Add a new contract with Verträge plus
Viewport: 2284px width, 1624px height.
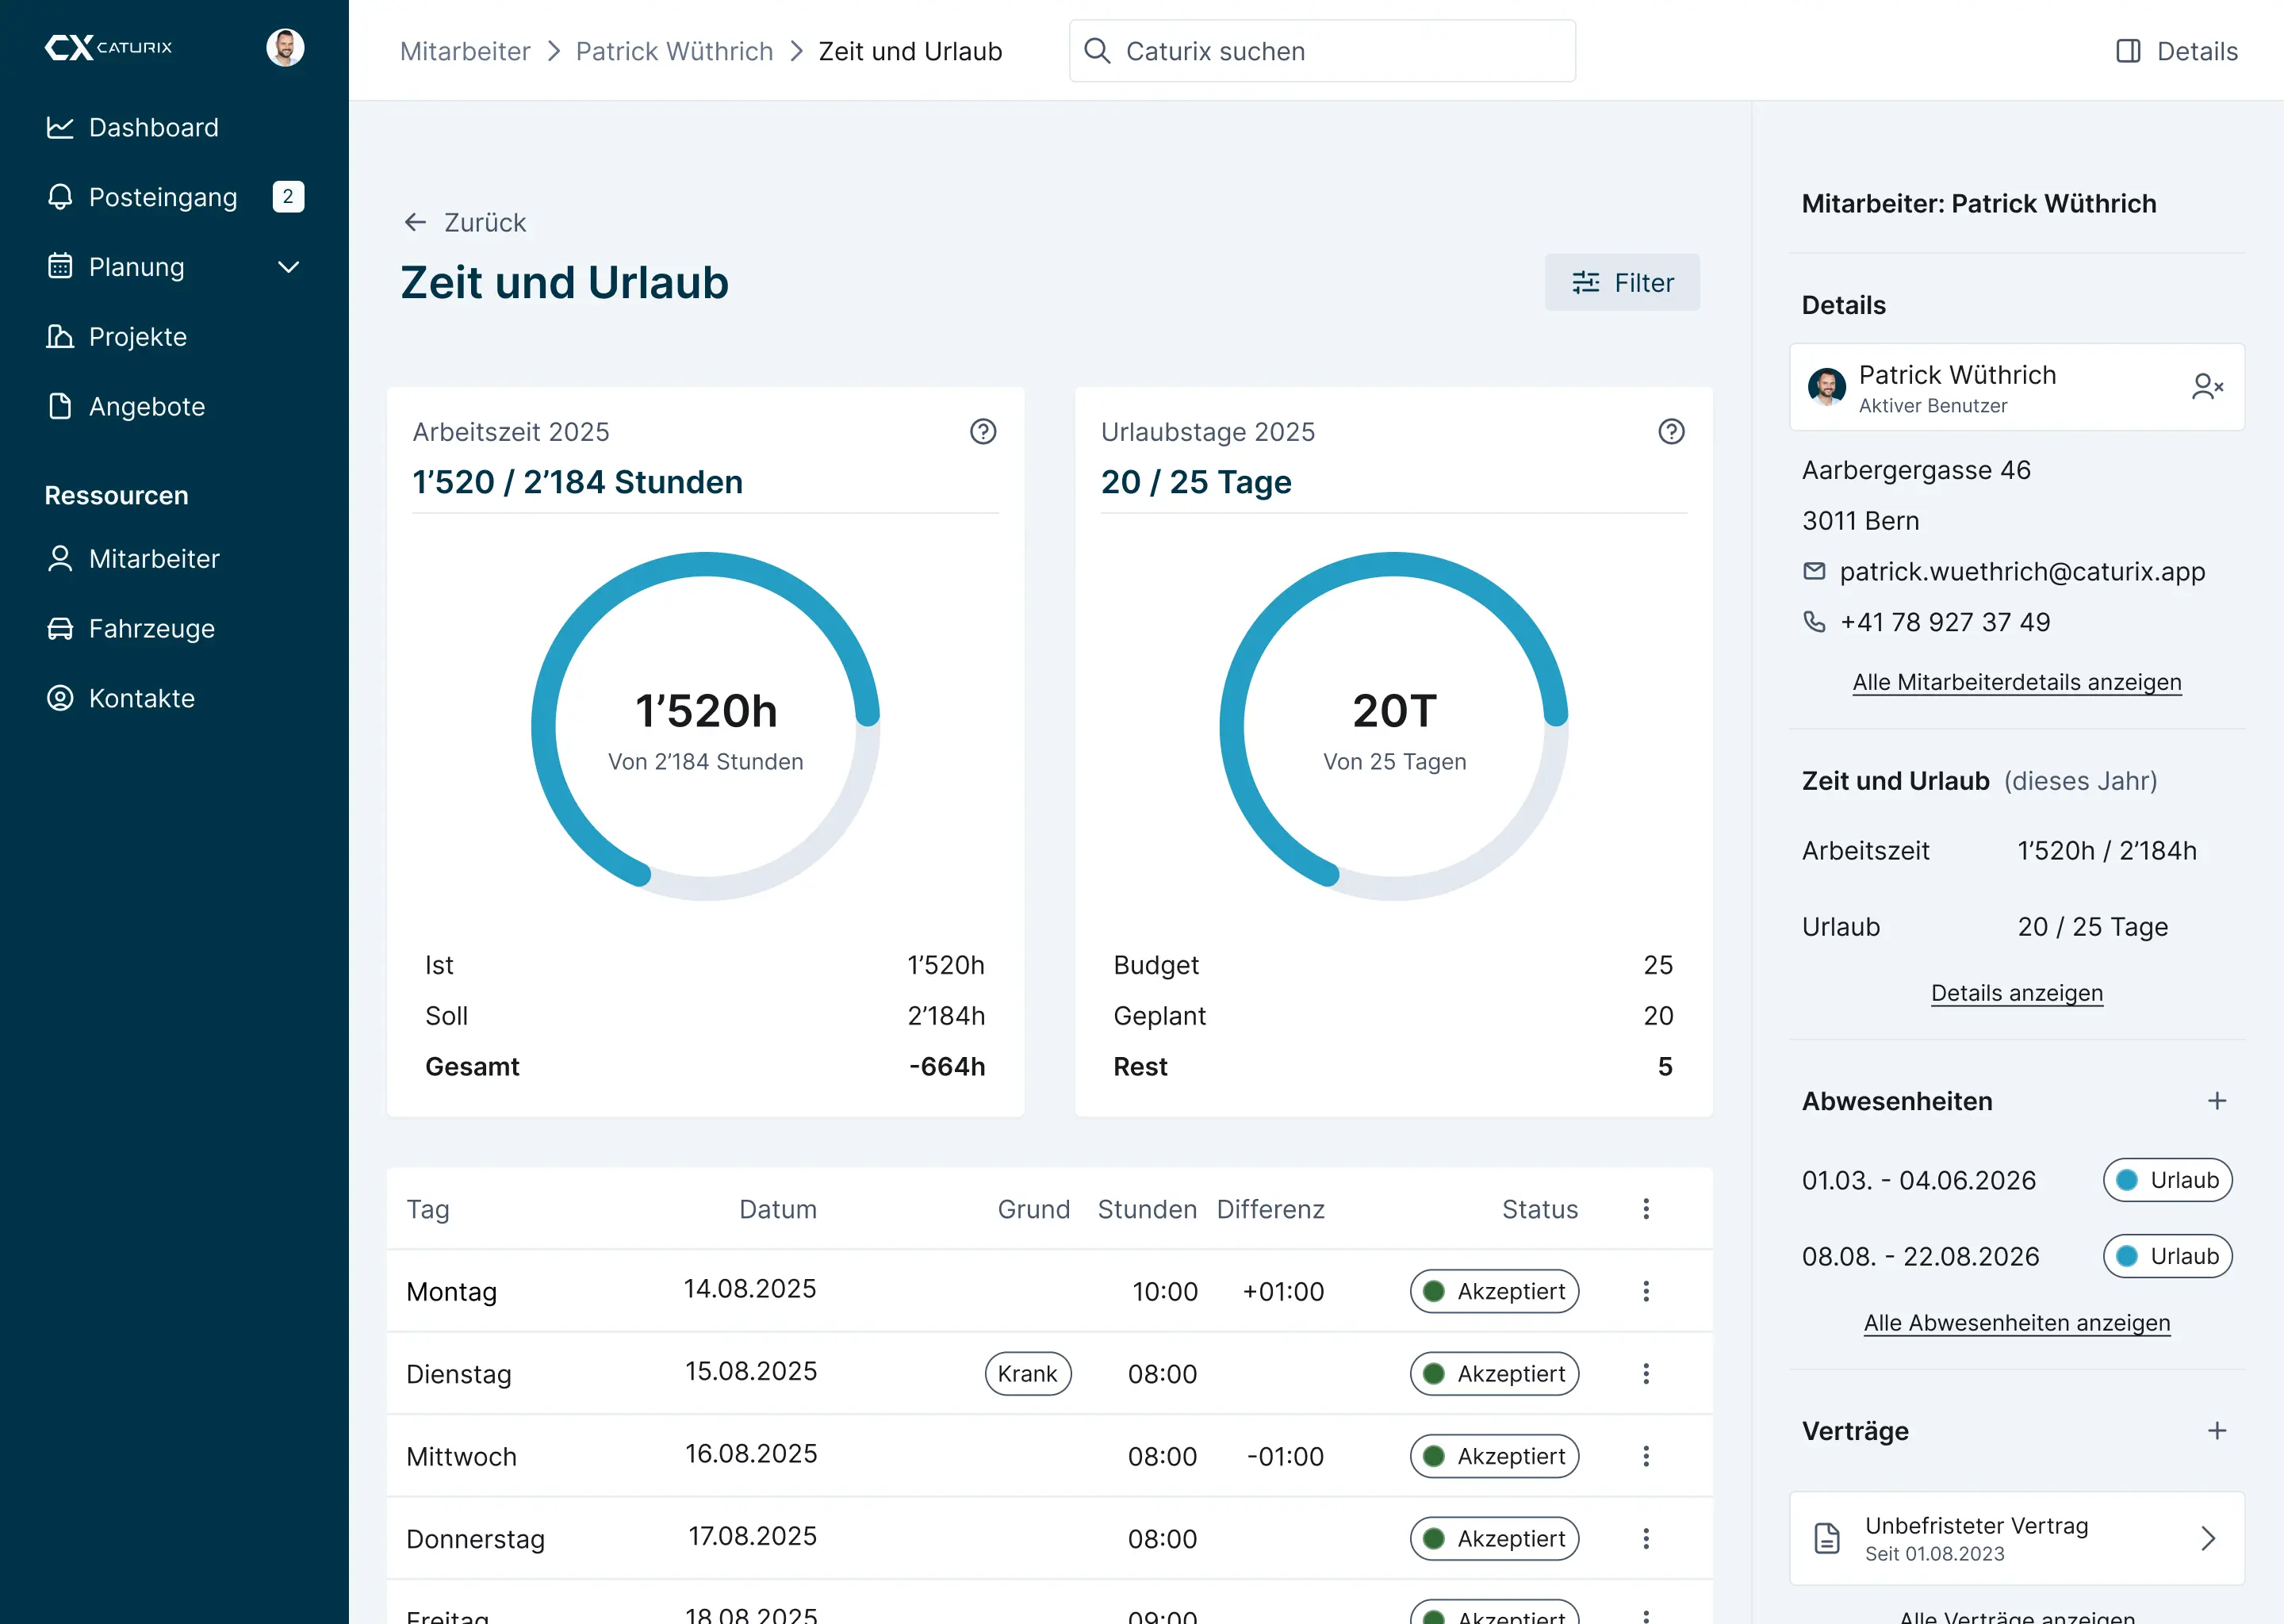(x=2216, y=1431)
